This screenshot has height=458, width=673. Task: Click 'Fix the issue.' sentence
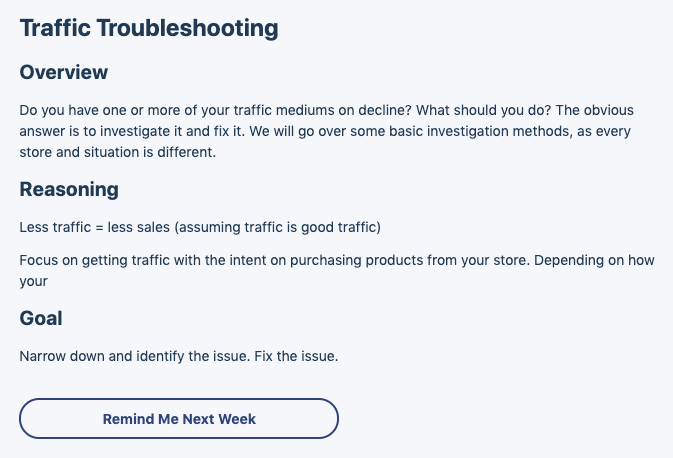[x=296, y=356]
